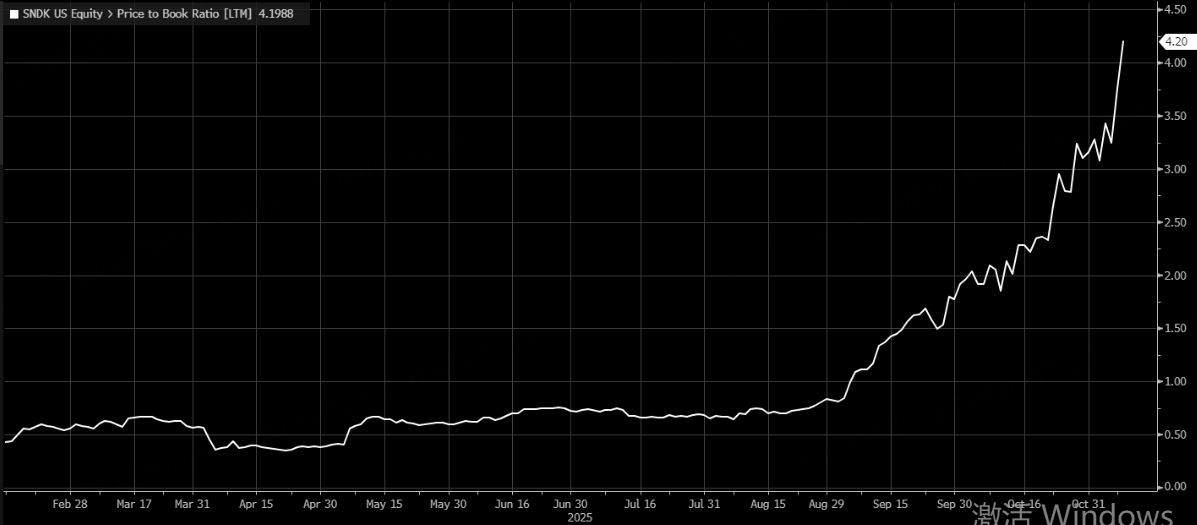Click the peak endpoint of the line

point(1123,42)
